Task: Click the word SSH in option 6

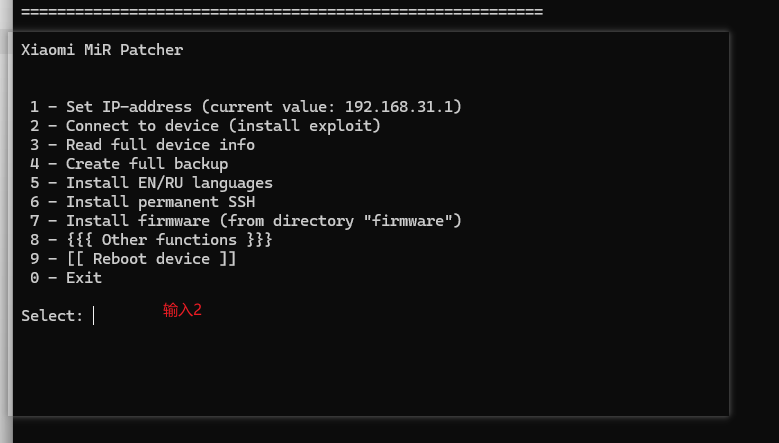Action: 241,202
